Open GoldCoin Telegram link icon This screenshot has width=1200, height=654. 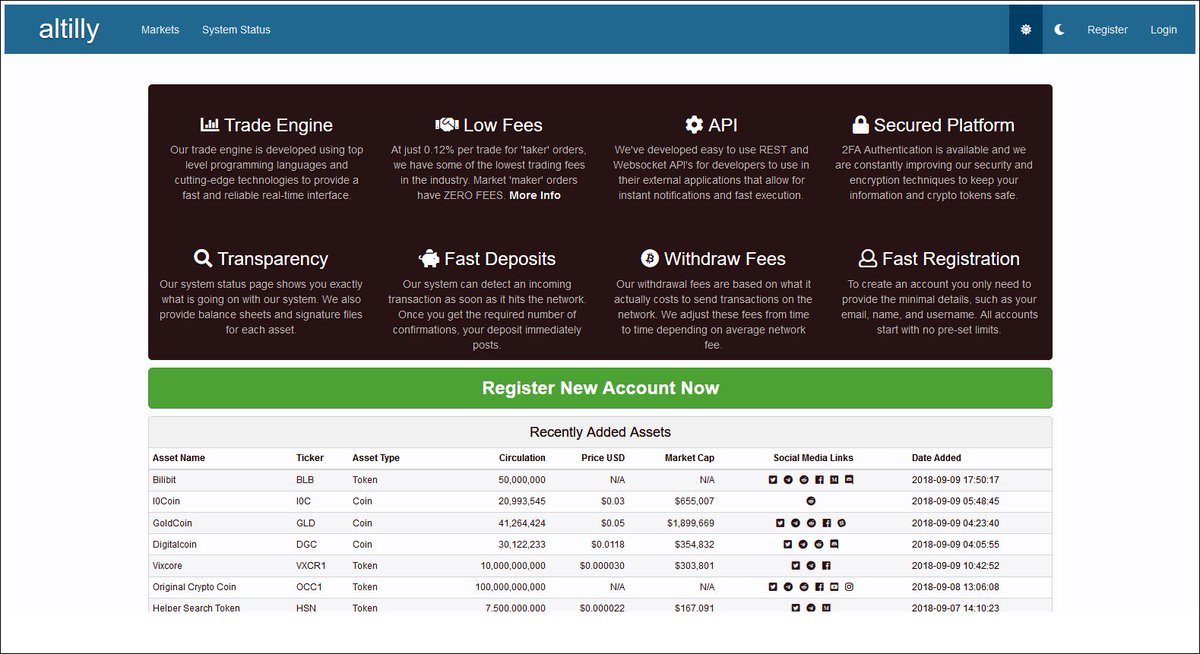[795, 523]
